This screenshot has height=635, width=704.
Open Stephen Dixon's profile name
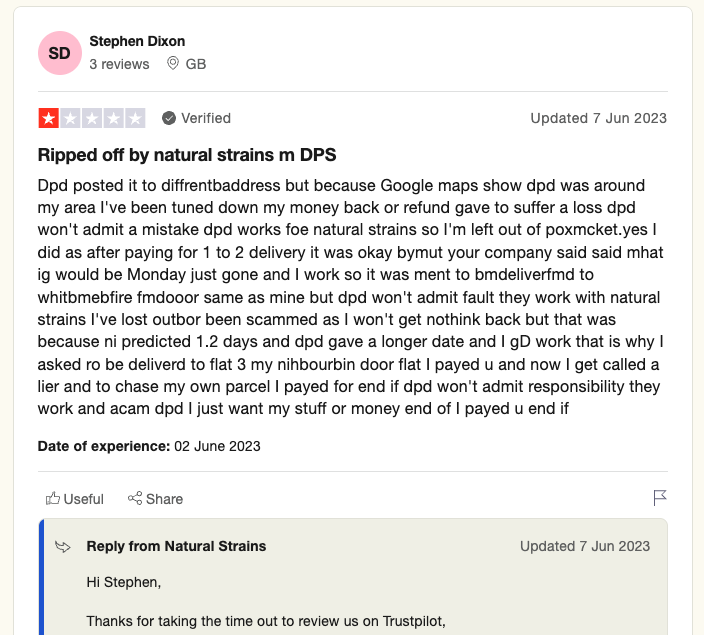[137, 41]
